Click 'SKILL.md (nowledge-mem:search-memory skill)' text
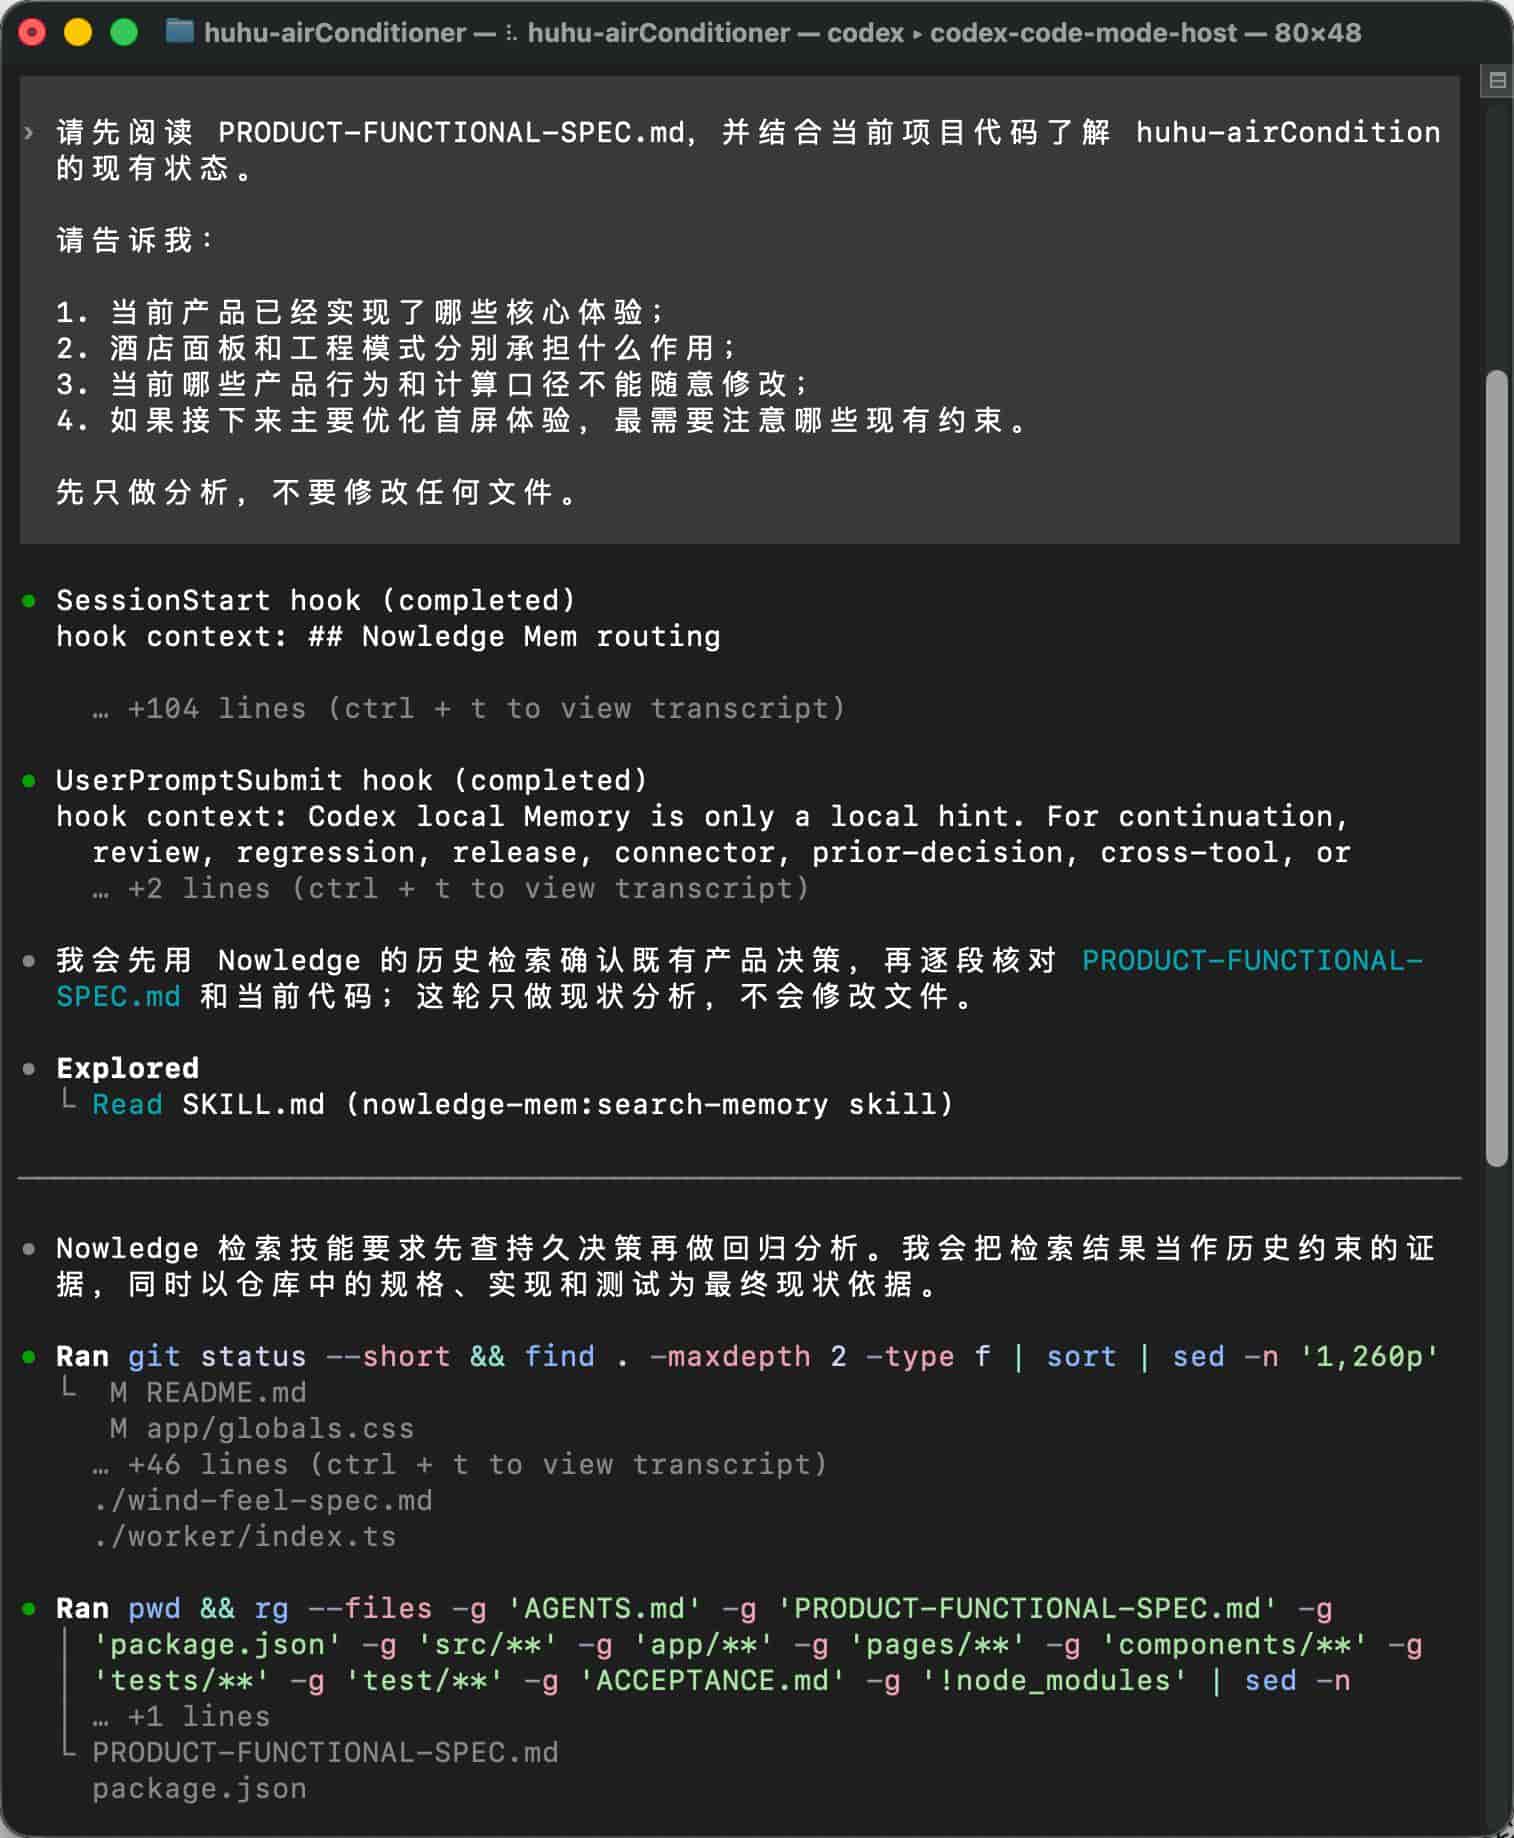Image resolution: width=1514 pixels, height=1838 pixels. 568,1105
